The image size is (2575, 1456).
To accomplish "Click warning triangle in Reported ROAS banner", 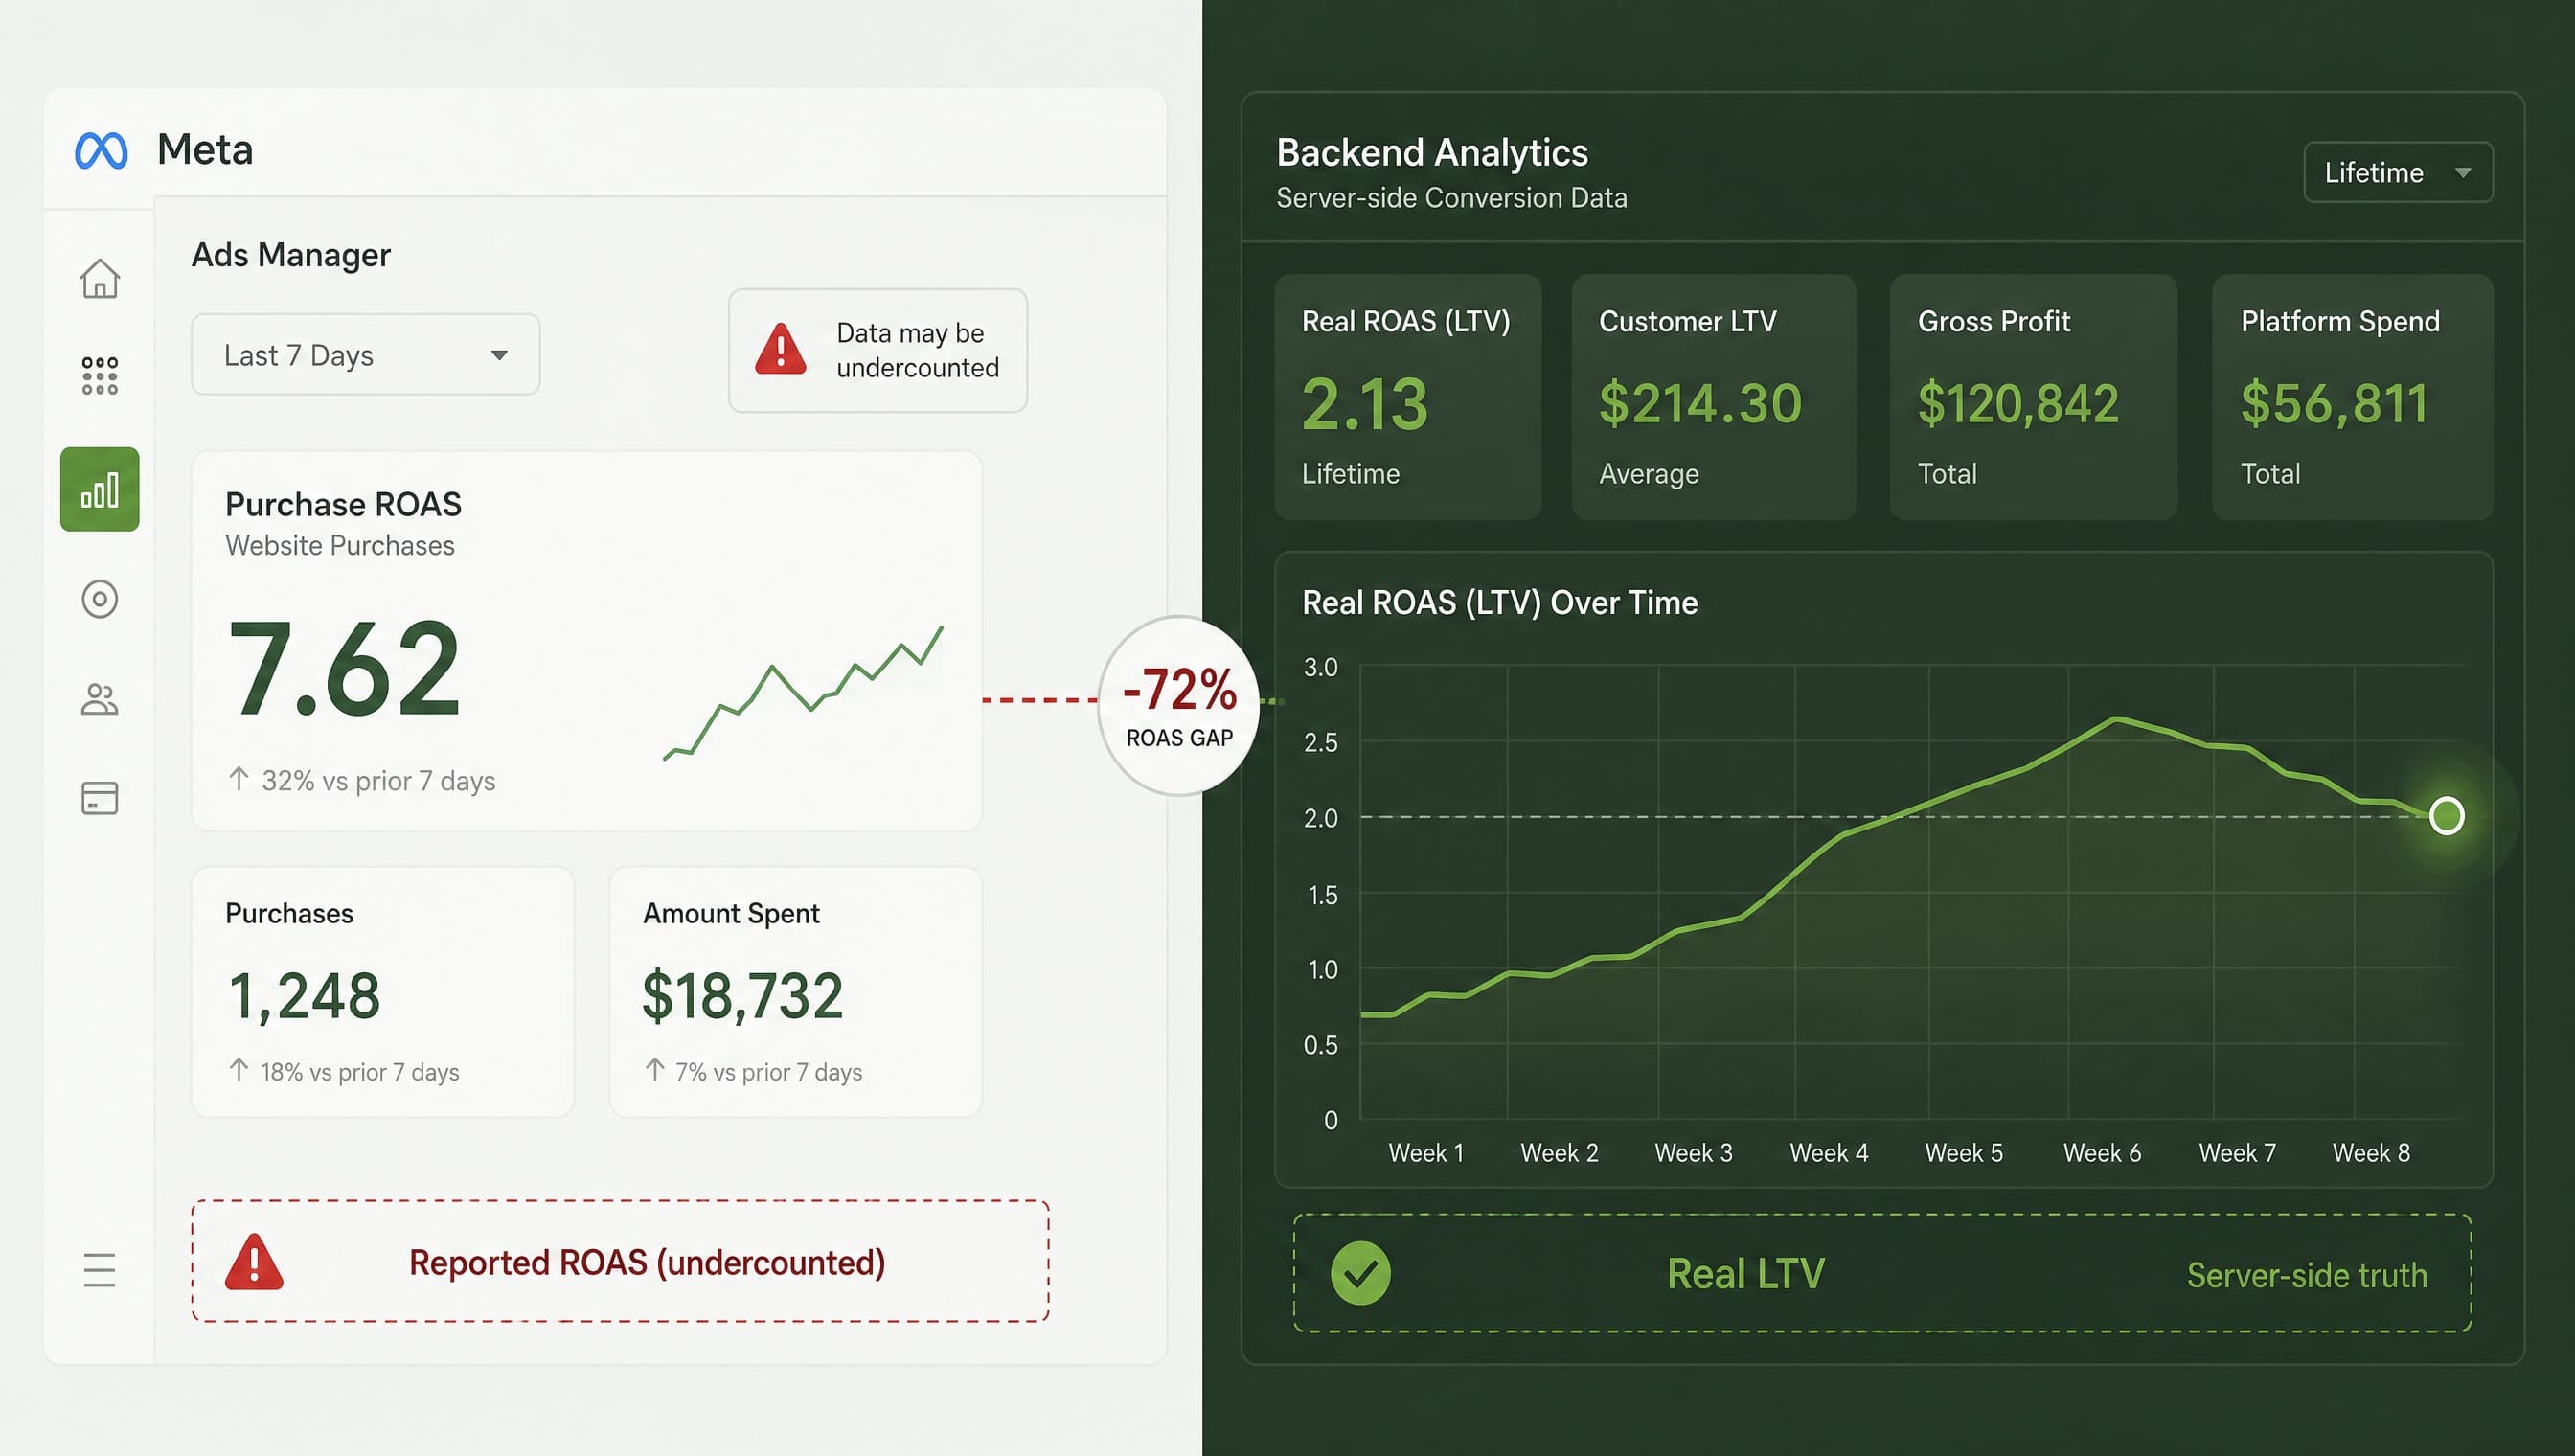I will tap(254, 1262).
